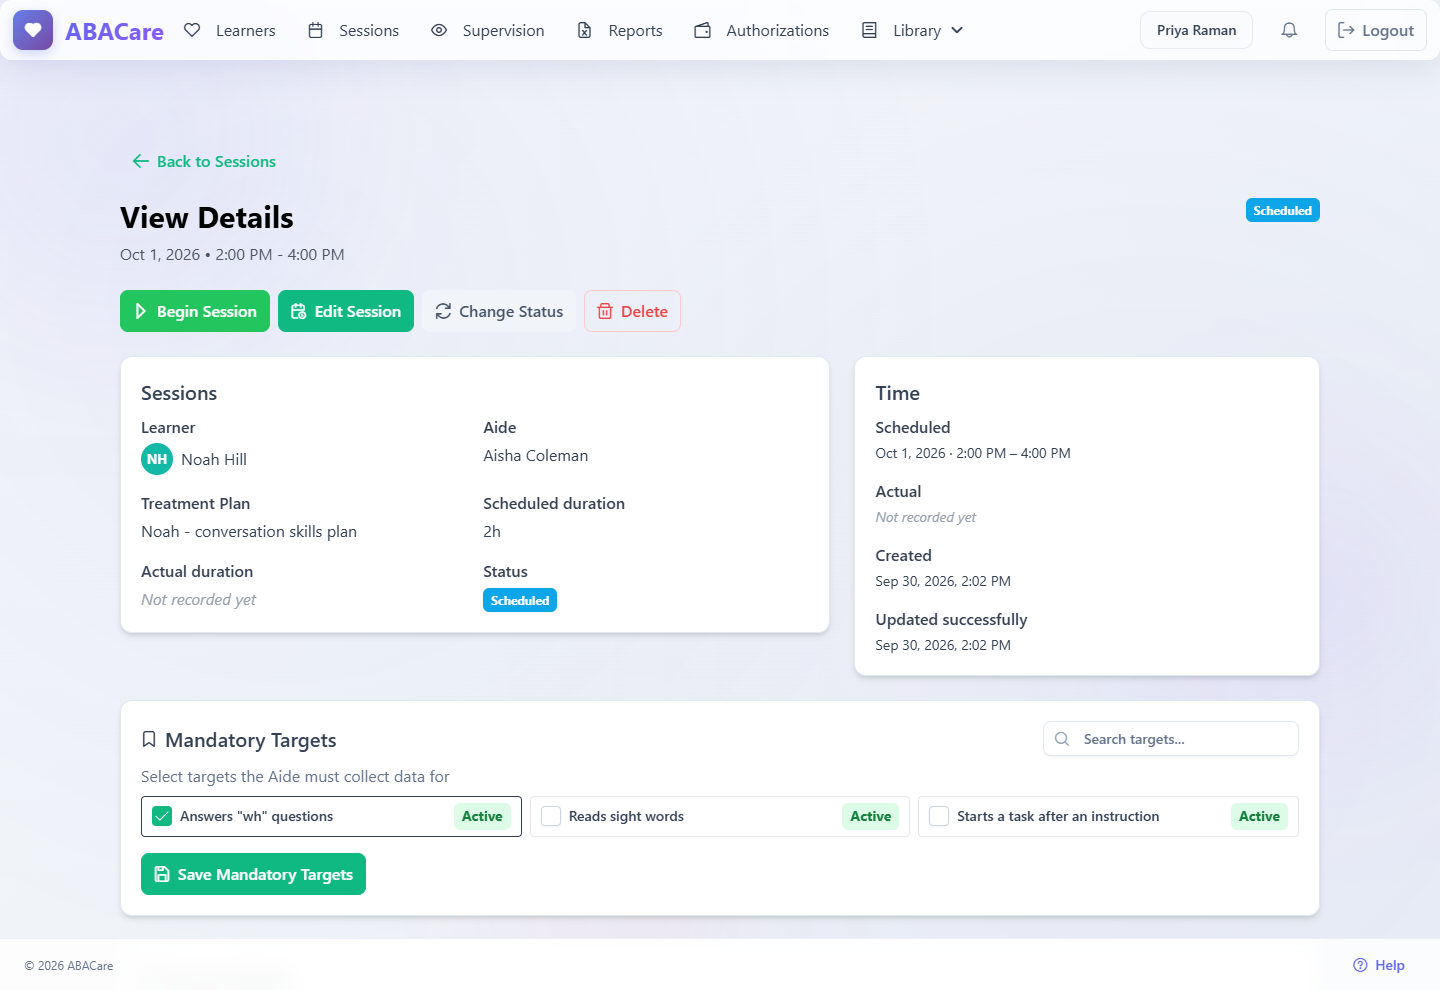Check the Reads sight words checkbox
This screenshot has height=990, width=1440.
coord(551,816)
